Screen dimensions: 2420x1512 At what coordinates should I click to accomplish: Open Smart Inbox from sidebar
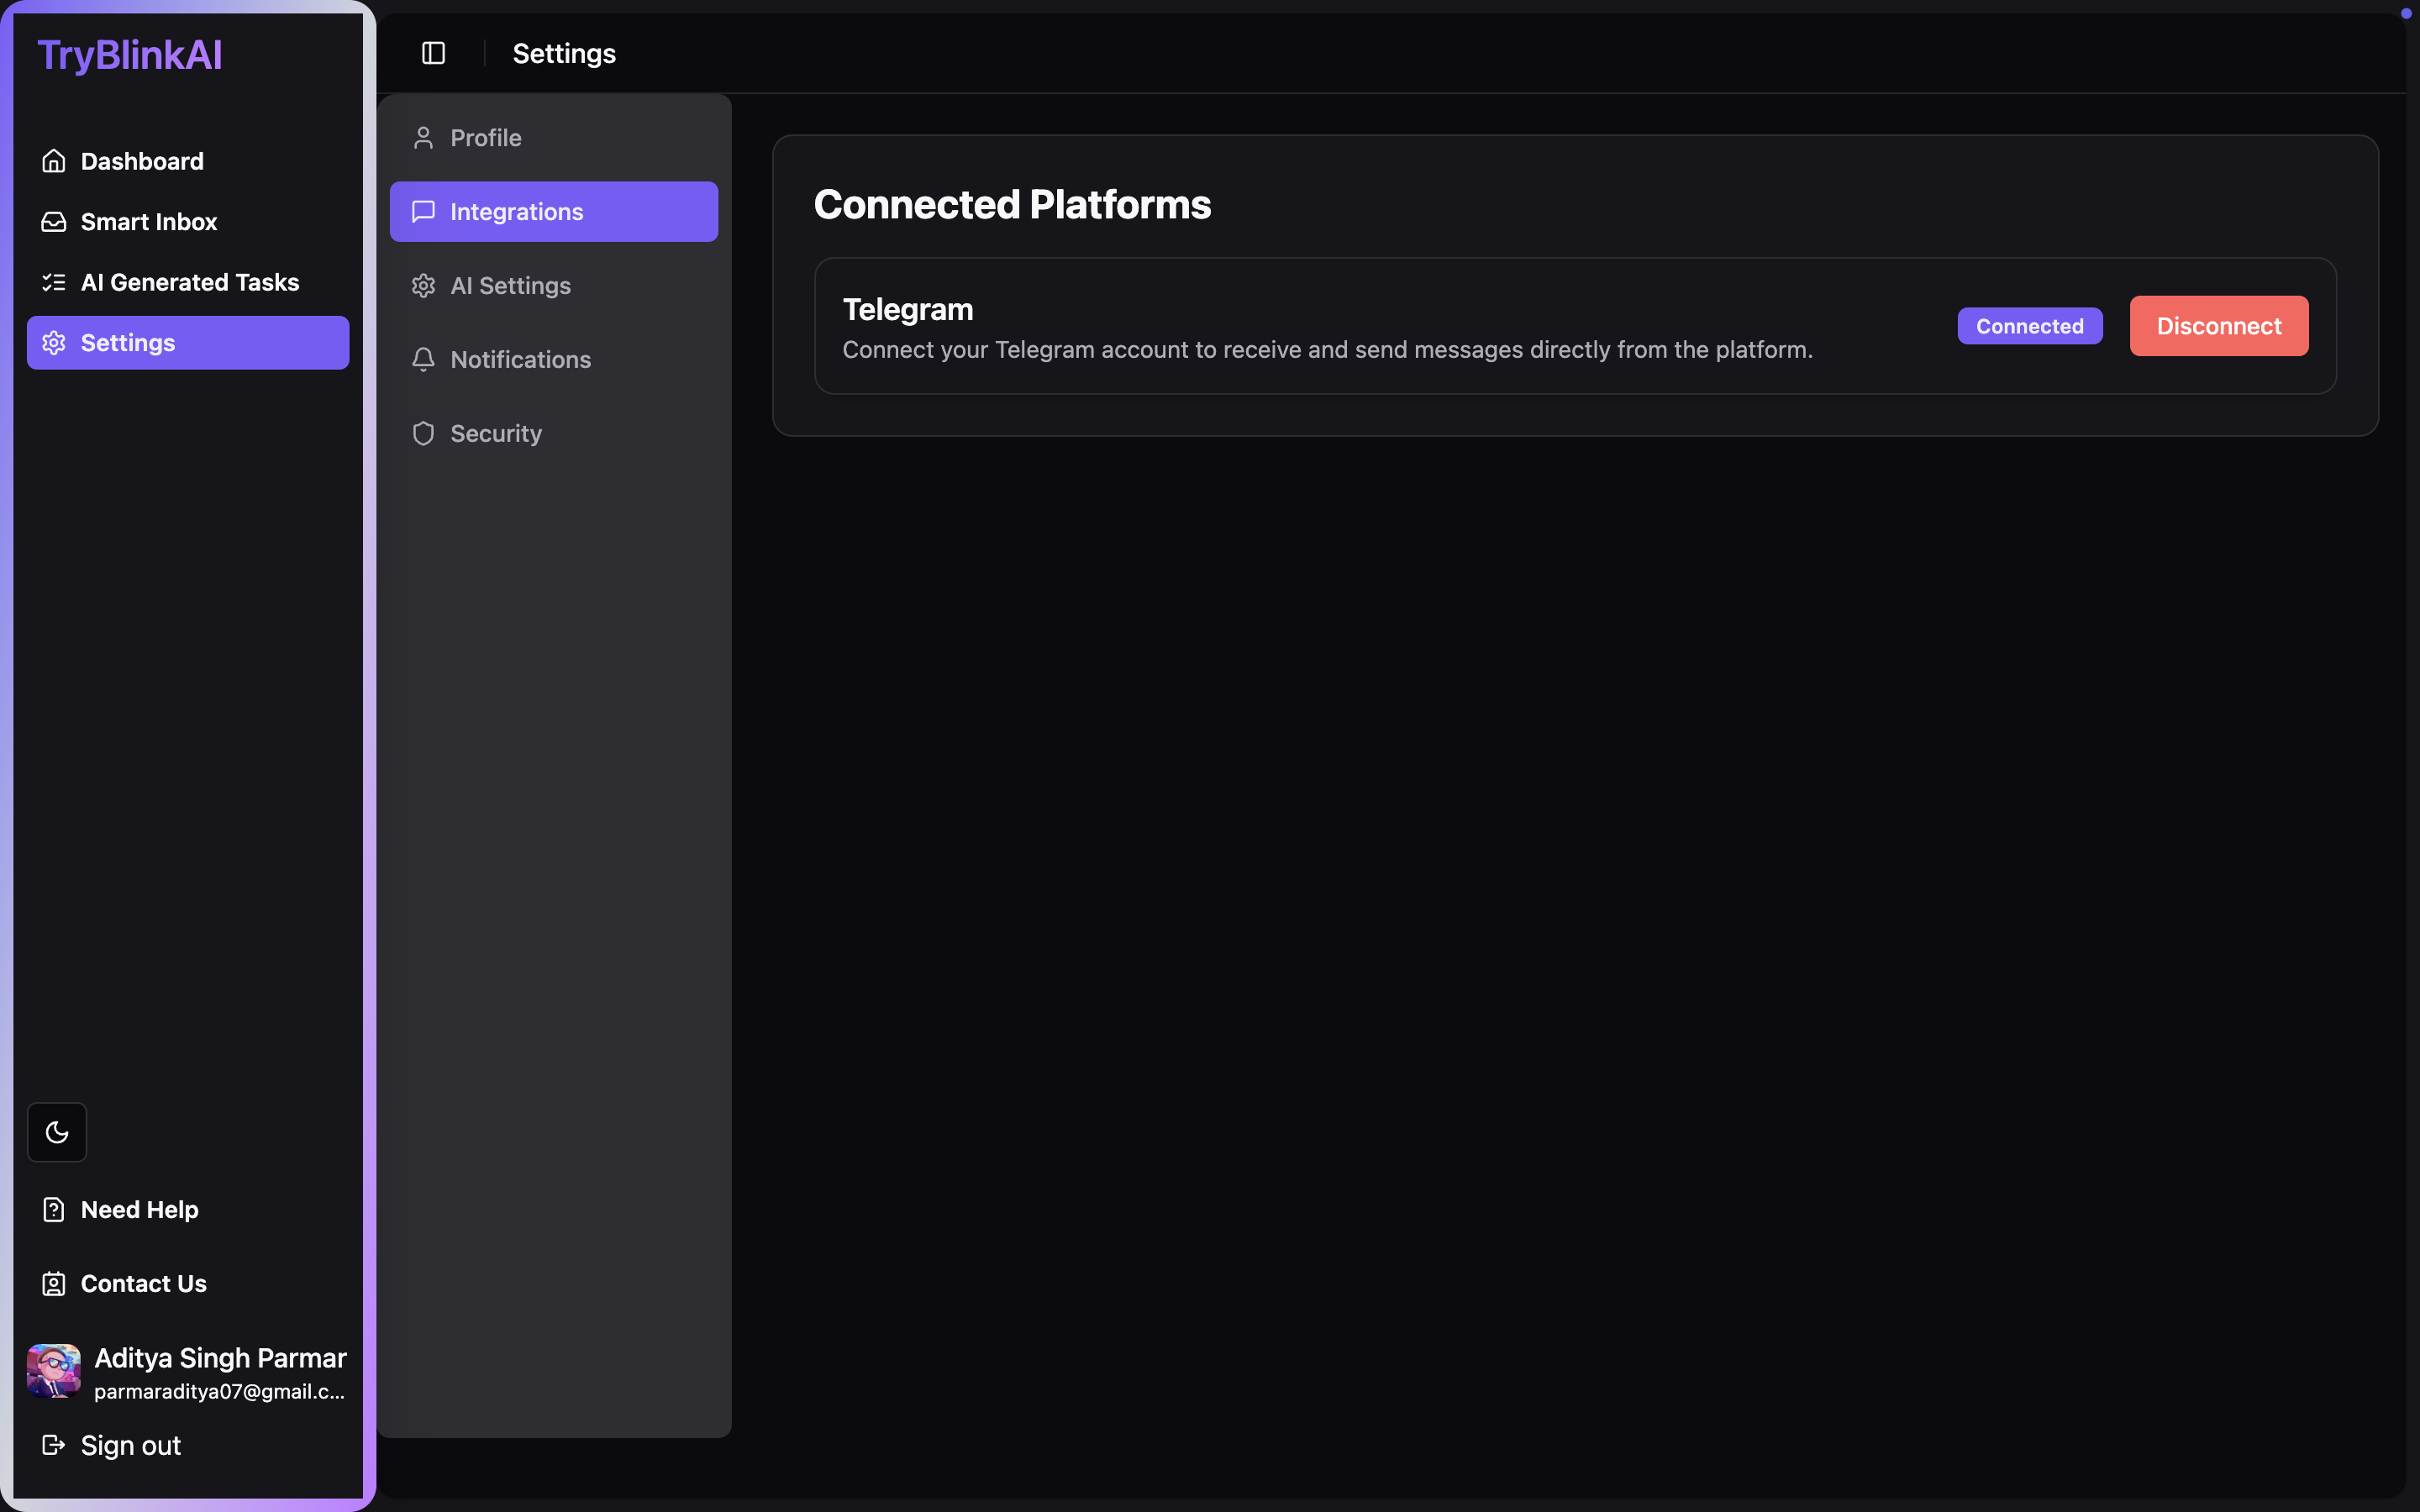pos(148,222)
